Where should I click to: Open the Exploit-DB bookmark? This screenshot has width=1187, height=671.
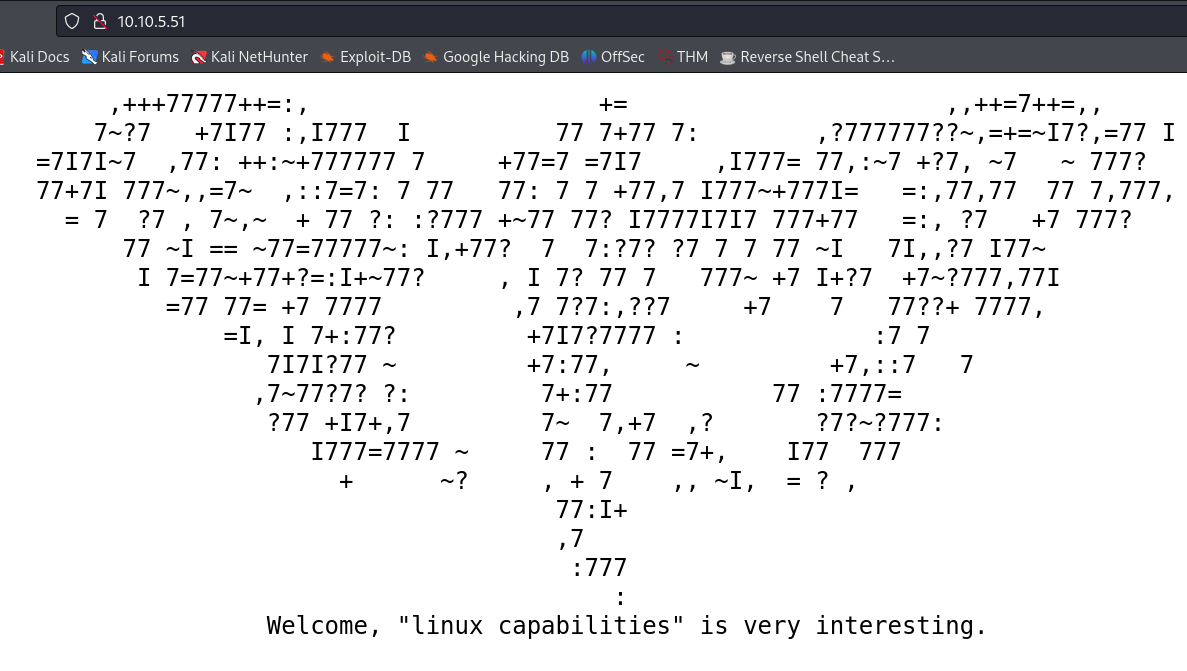(x=366, y=57)
